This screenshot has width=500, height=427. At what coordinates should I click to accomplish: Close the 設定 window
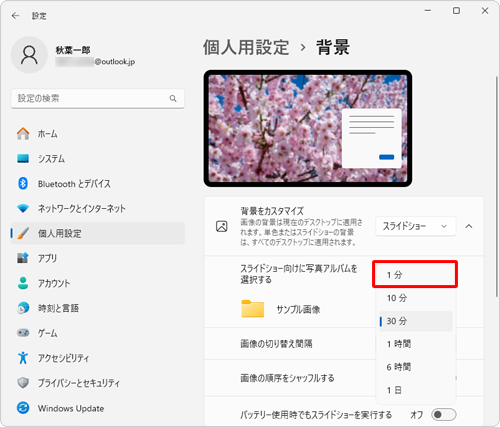[485, 11]
